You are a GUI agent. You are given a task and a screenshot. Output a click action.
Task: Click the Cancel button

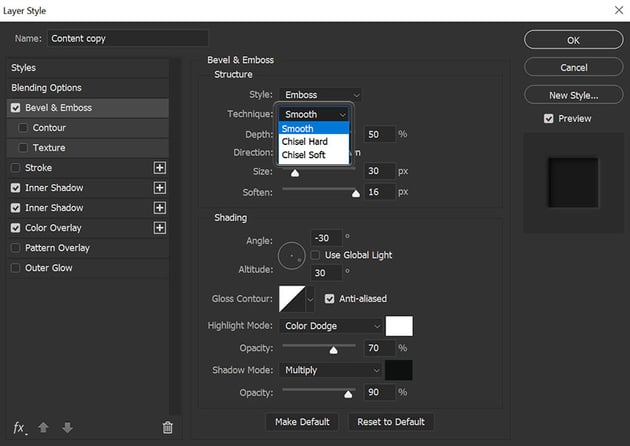pos(573,68)
